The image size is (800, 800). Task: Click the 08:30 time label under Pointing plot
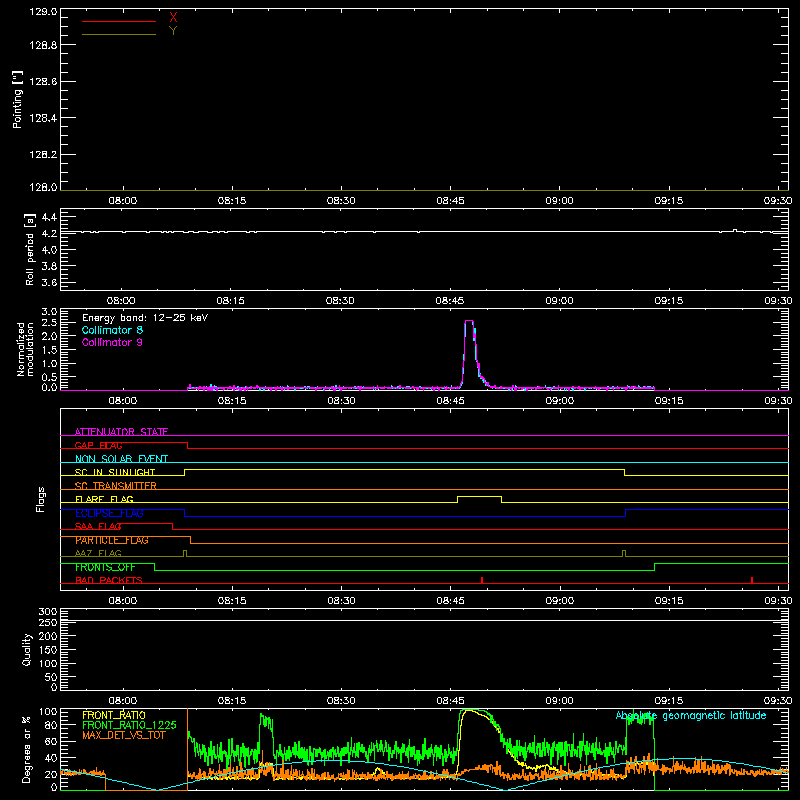tap(341, 201)
